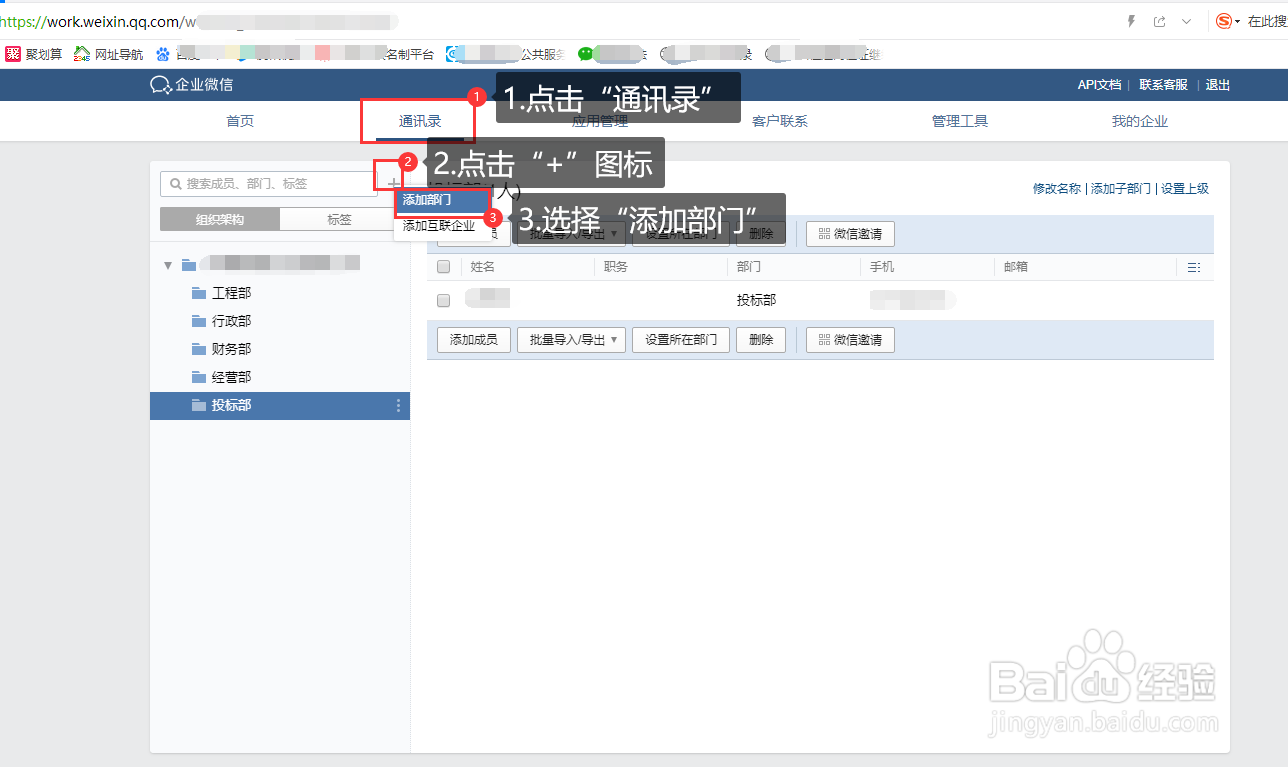1288x767 pixels.
Task: Click the root company folder icon
Action: coord(188,265)
